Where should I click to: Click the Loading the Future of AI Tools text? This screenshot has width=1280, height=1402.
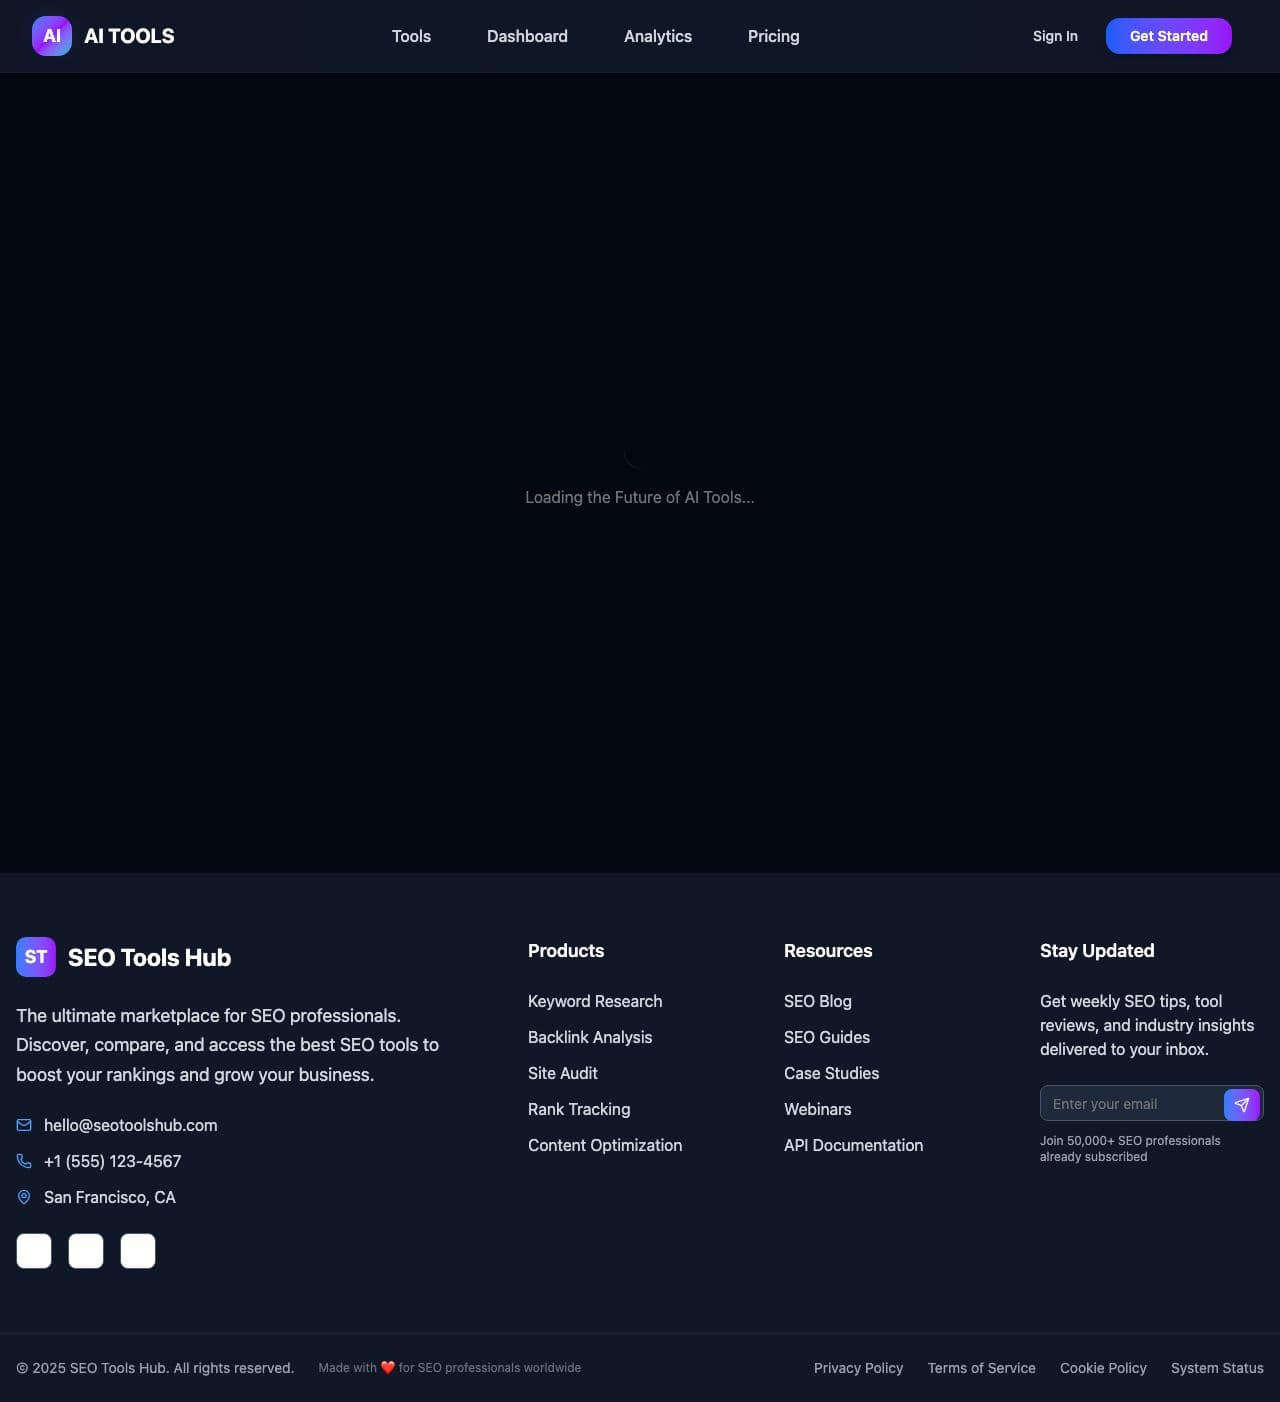[x=640, y=497]
